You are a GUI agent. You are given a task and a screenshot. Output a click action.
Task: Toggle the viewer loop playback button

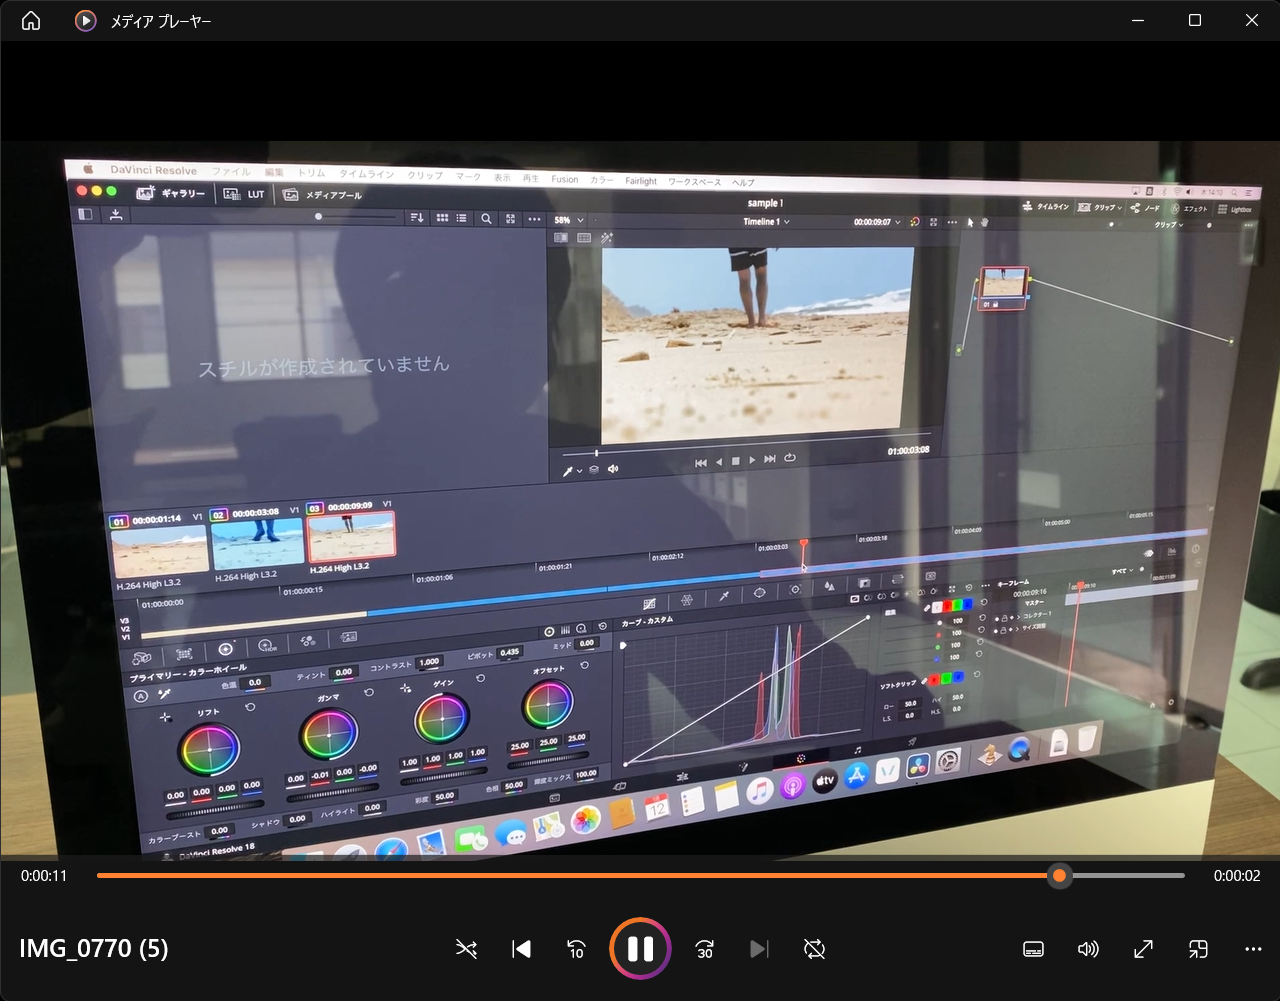click(x=790, y=458)
